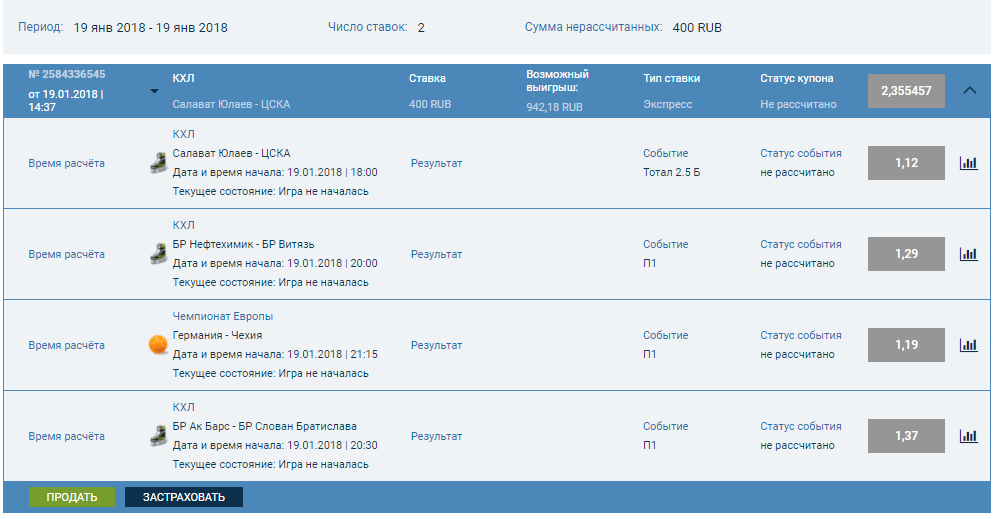The image size is (997, 519).
Task: Click match name Германия - Чехия
Action: [x=217, y=335]
